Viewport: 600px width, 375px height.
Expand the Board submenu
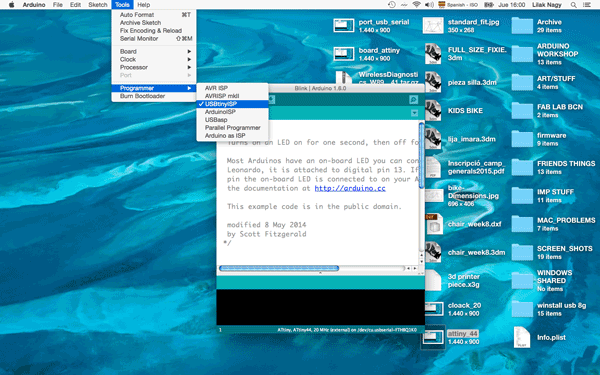click(154, 51)
